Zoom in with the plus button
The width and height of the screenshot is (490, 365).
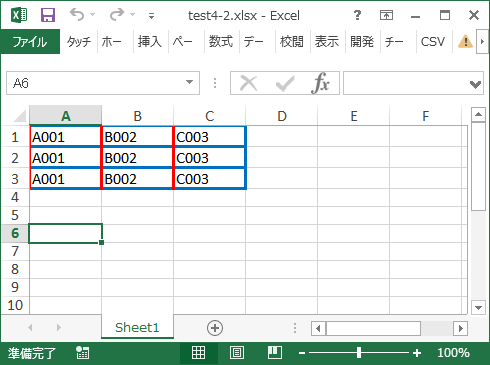417,353
